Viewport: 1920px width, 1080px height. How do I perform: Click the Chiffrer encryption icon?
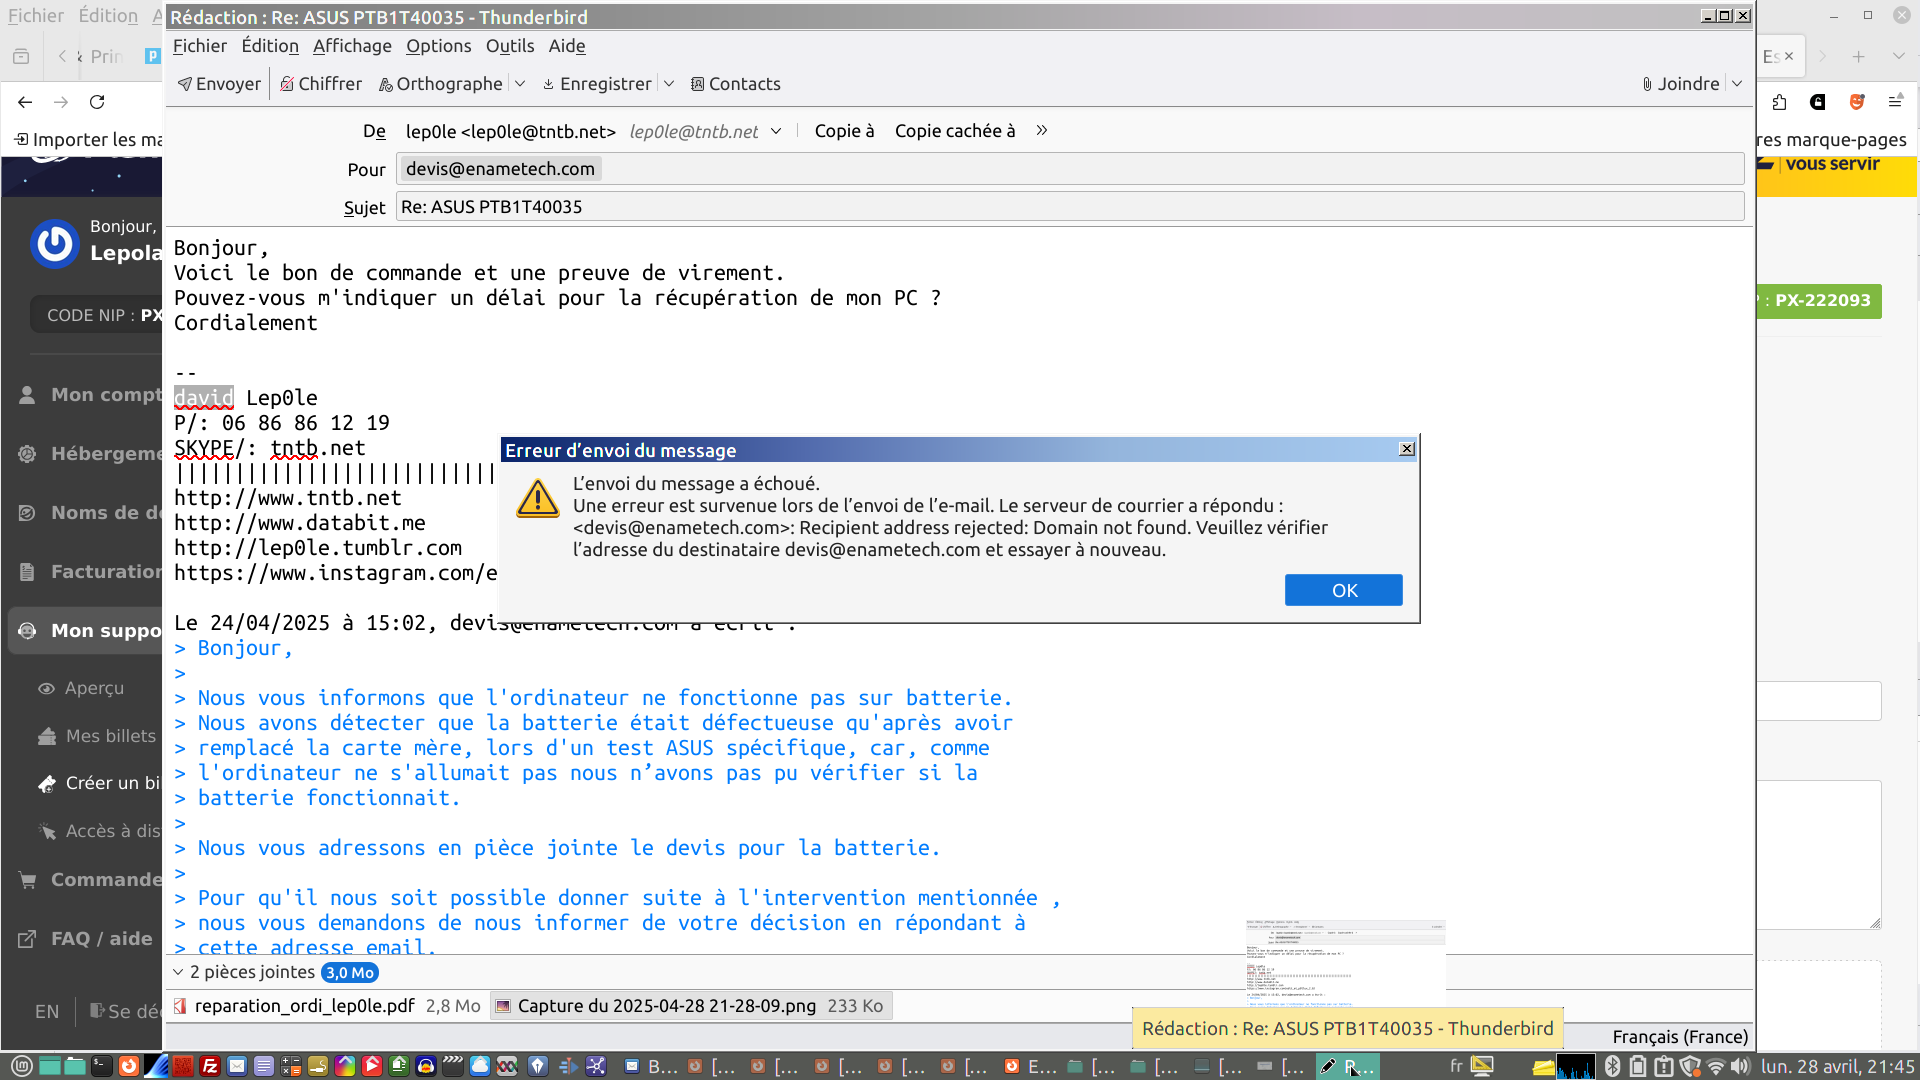(x=287, y=84)
